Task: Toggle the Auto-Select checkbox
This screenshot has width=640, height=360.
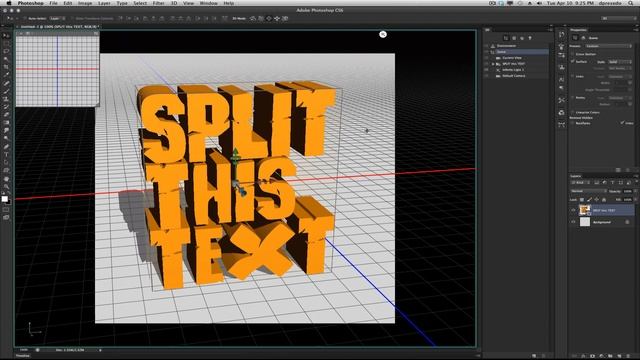Action: point(25,18)
